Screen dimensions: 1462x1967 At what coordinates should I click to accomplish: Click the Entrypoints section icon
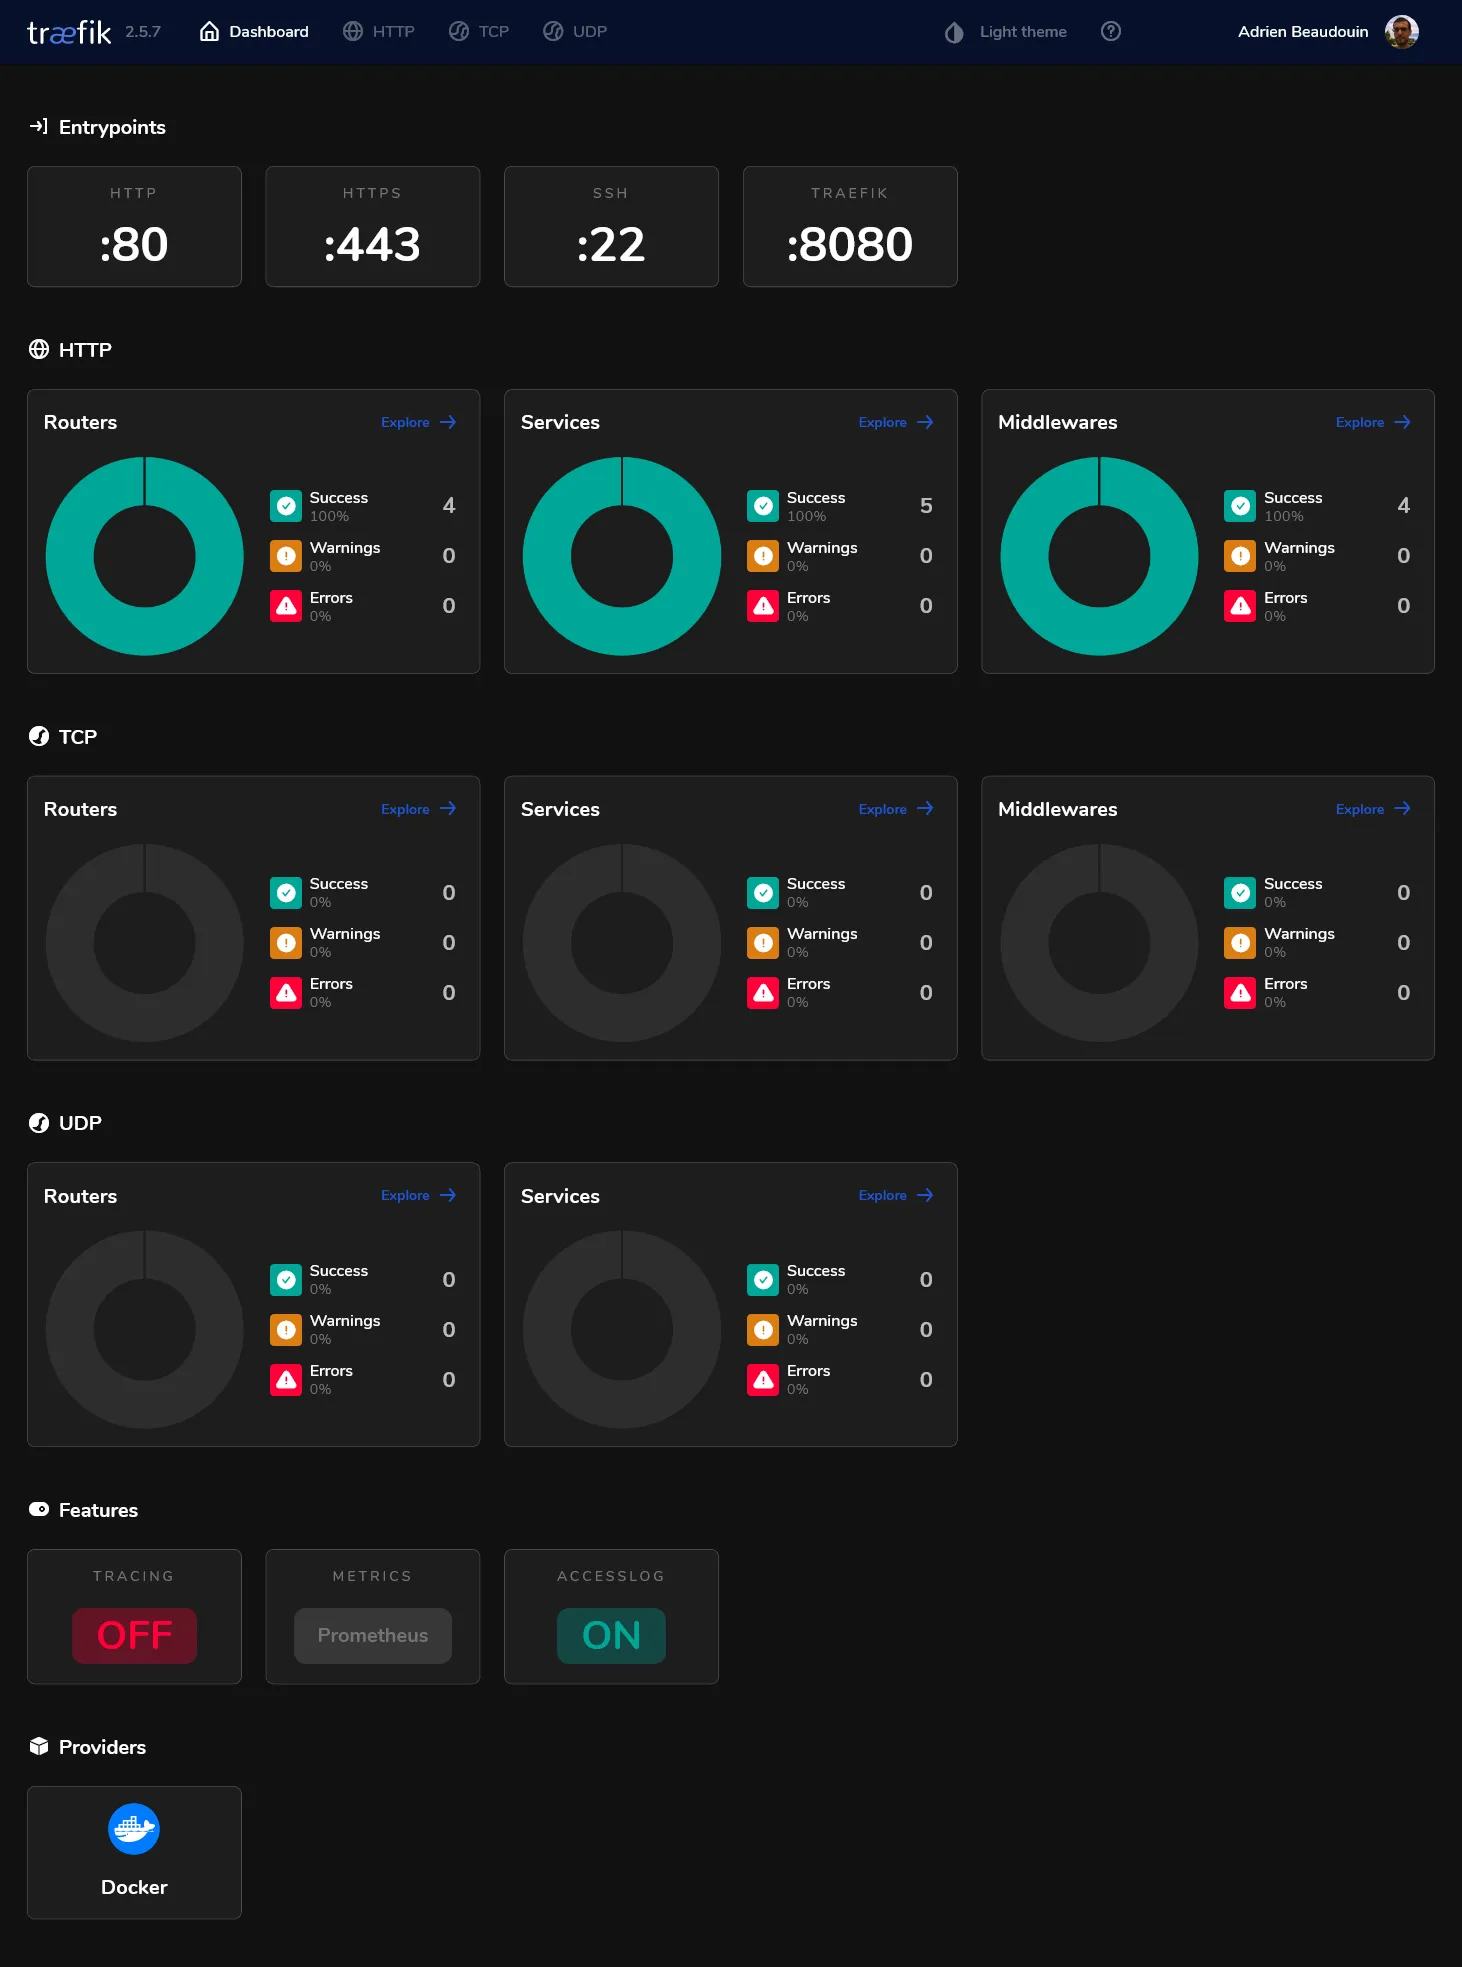39,127
